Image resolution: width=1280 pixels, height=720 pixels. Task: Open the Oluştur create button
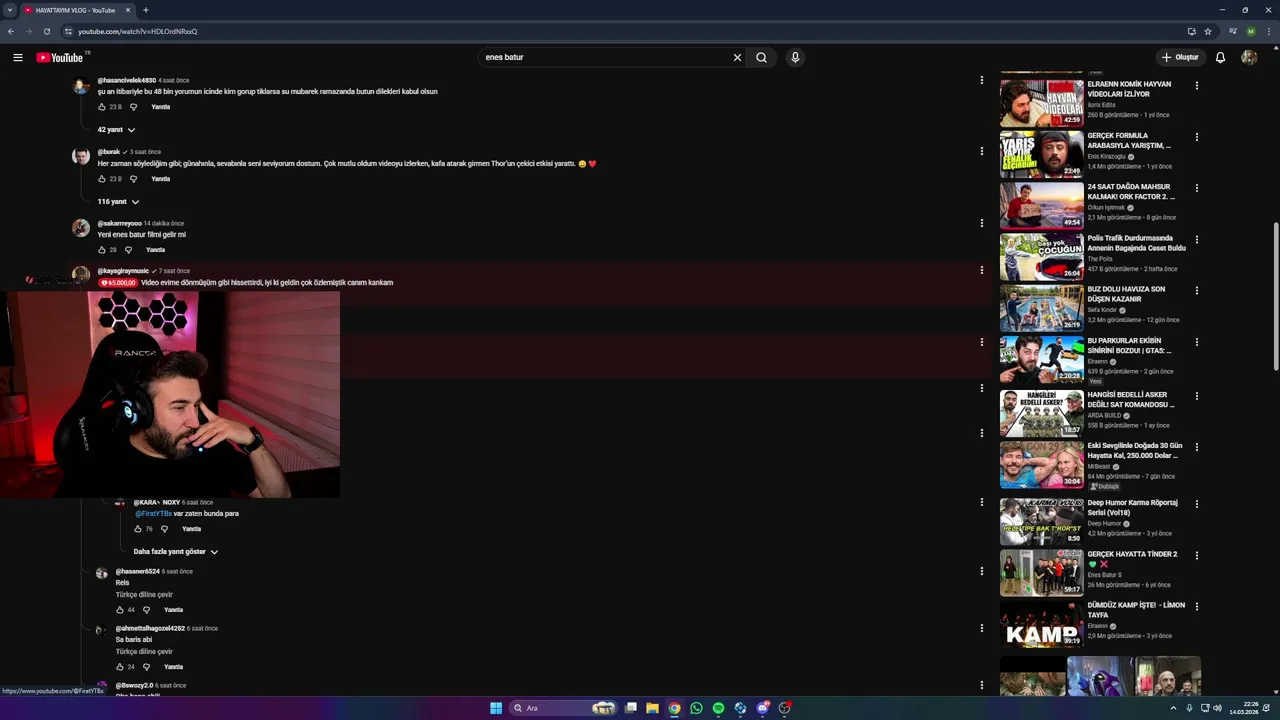tap(1180, 57)
